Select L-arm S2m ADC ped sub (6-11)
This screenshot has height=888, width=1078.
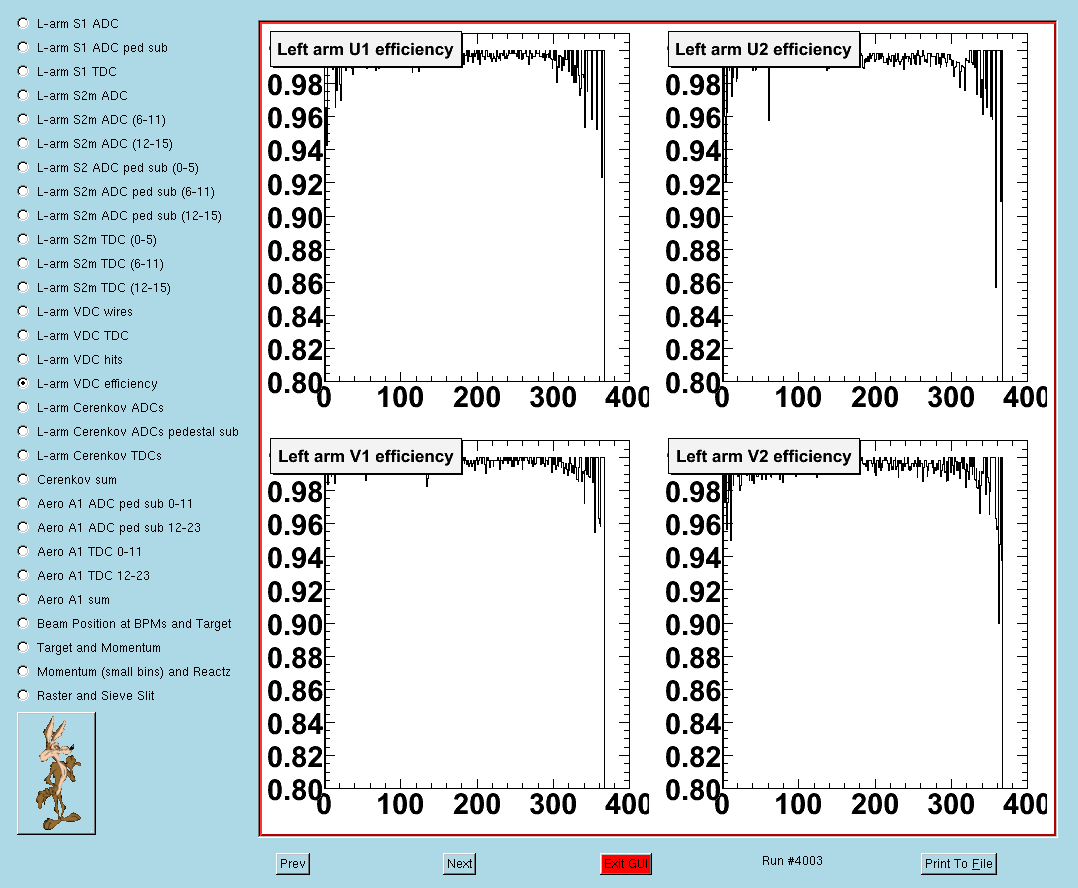pos(23,192)
